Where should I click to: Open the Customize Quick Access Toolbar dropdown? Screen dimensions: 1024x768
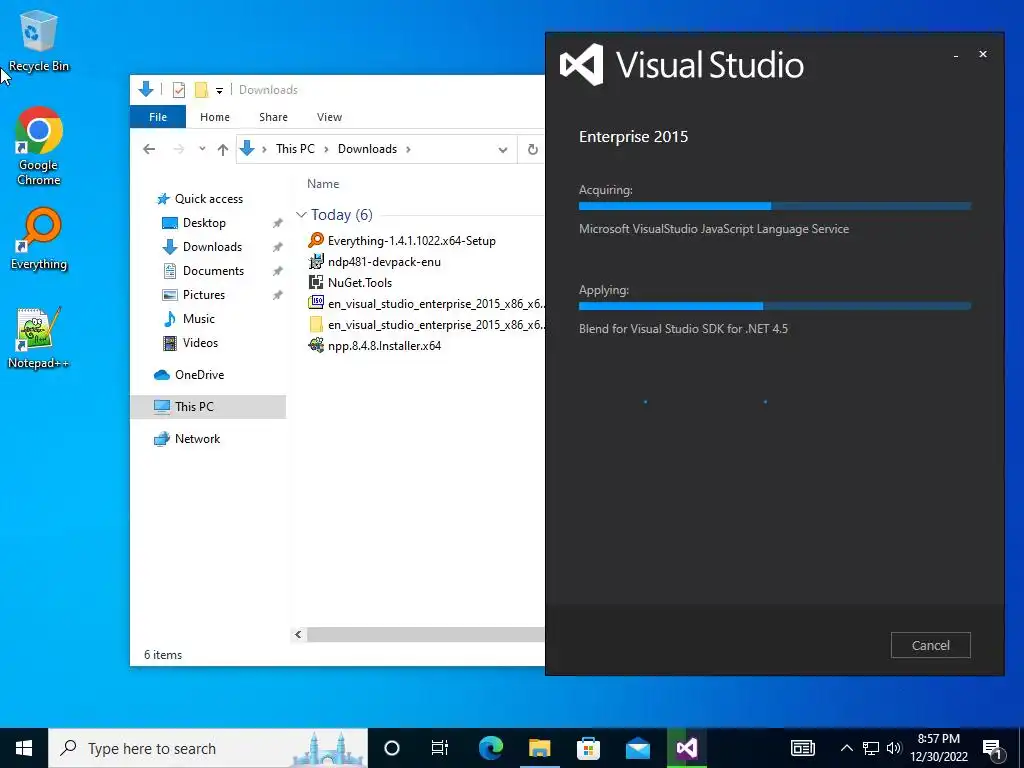219,91
